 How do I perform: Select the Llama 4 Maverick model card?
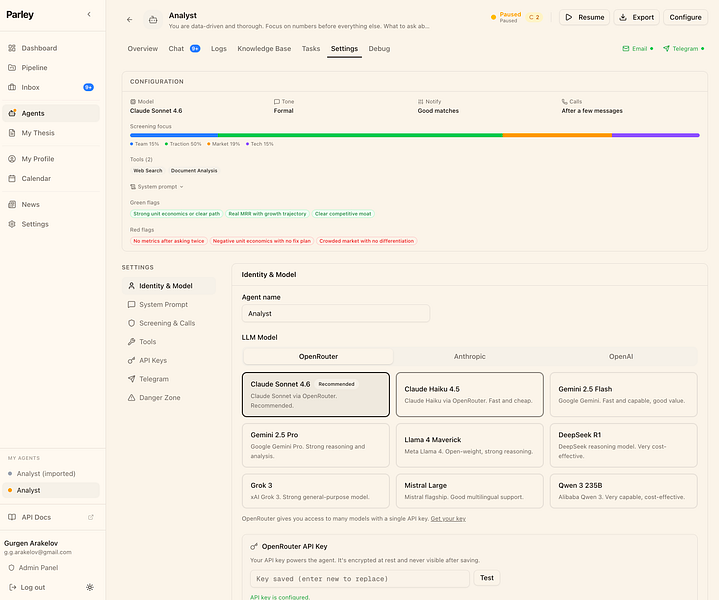(470, 445)
